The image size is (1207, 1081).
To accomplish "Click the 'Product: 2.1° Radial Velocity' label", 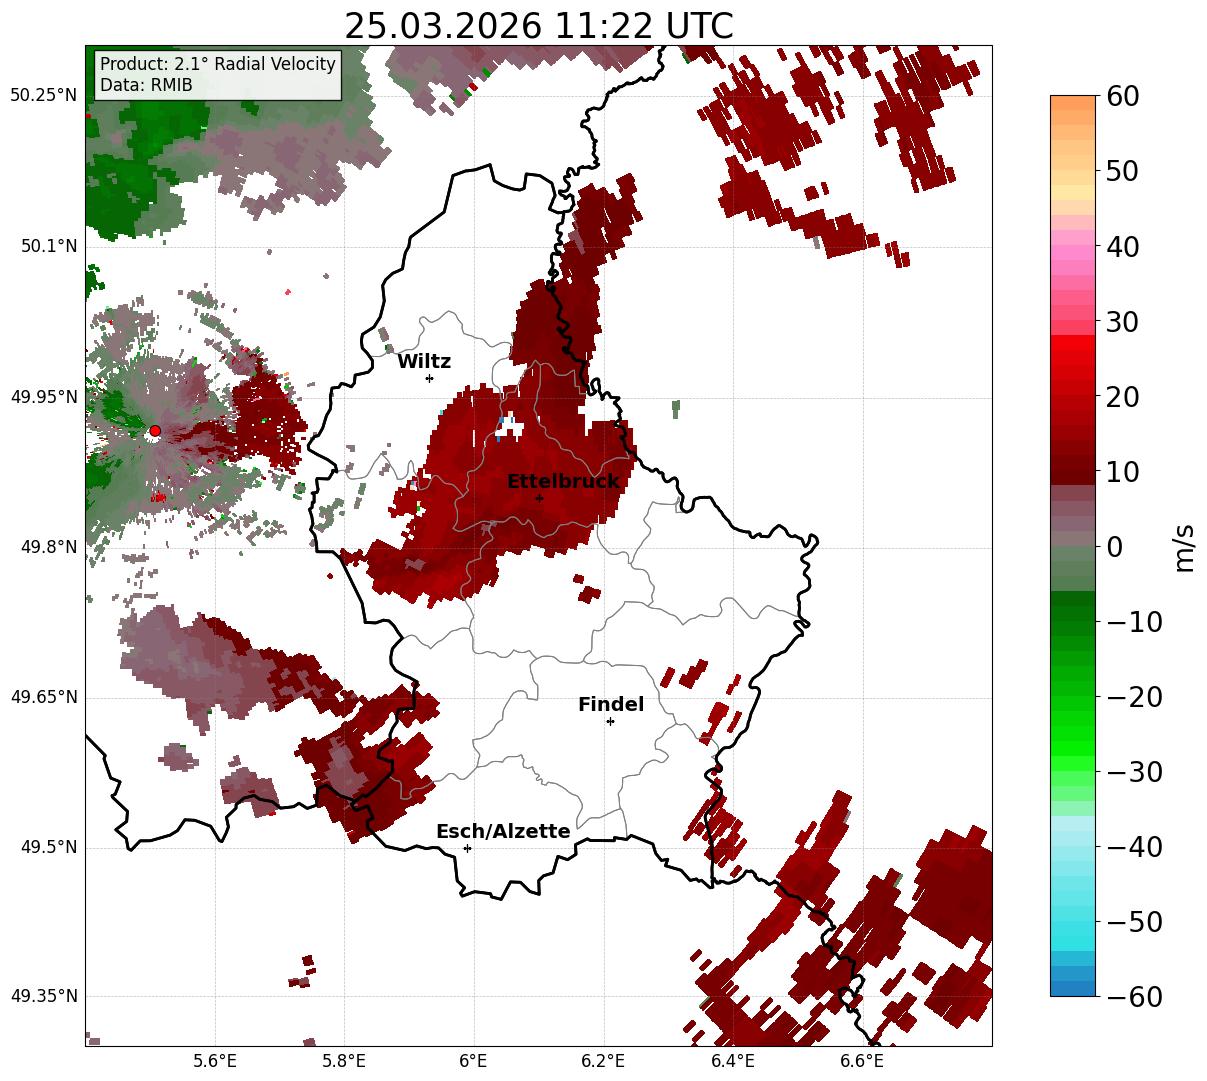I will (218, 64).
